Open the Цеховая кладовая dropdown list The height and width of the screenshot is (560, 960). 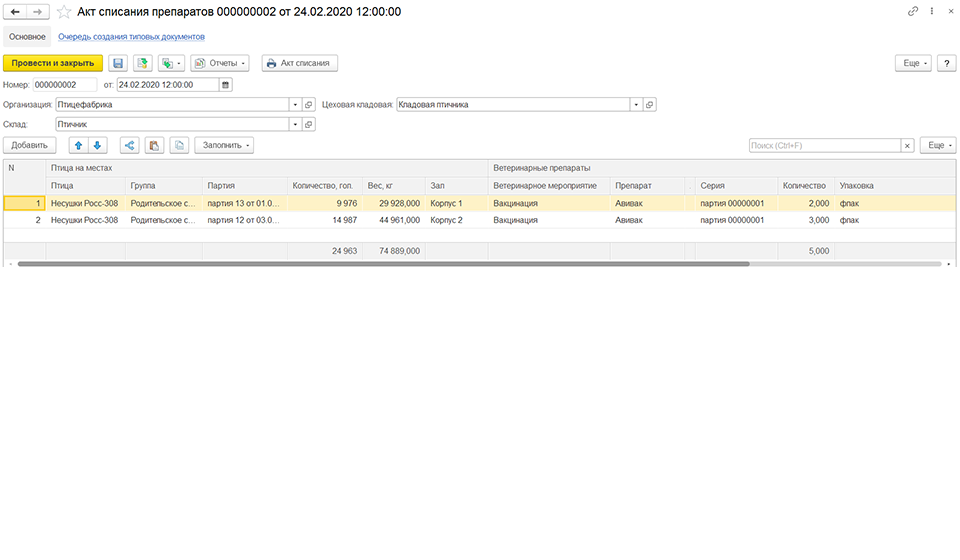click(636, 105)
